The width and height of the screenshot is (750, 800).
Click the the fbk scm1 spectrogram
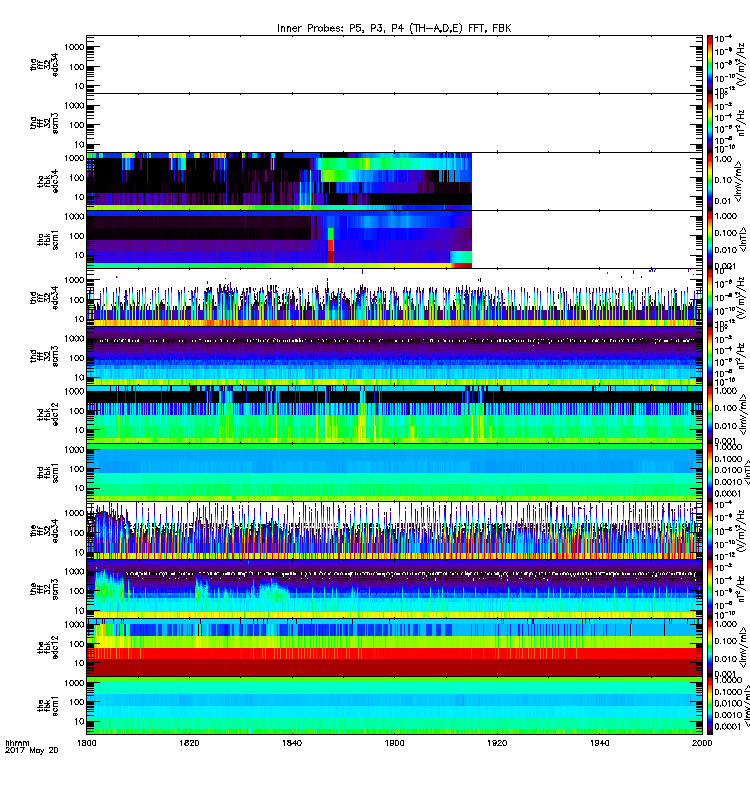click(394, 706)
